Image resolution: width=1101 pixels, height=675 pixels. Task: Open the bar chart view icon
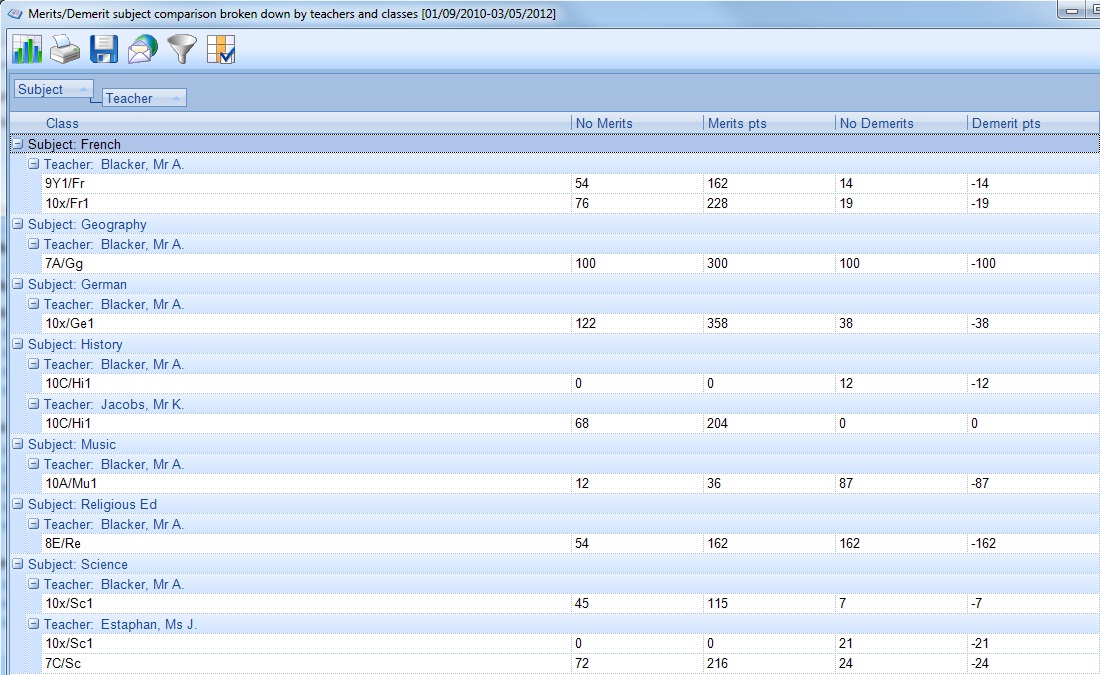tap(27, 50)
